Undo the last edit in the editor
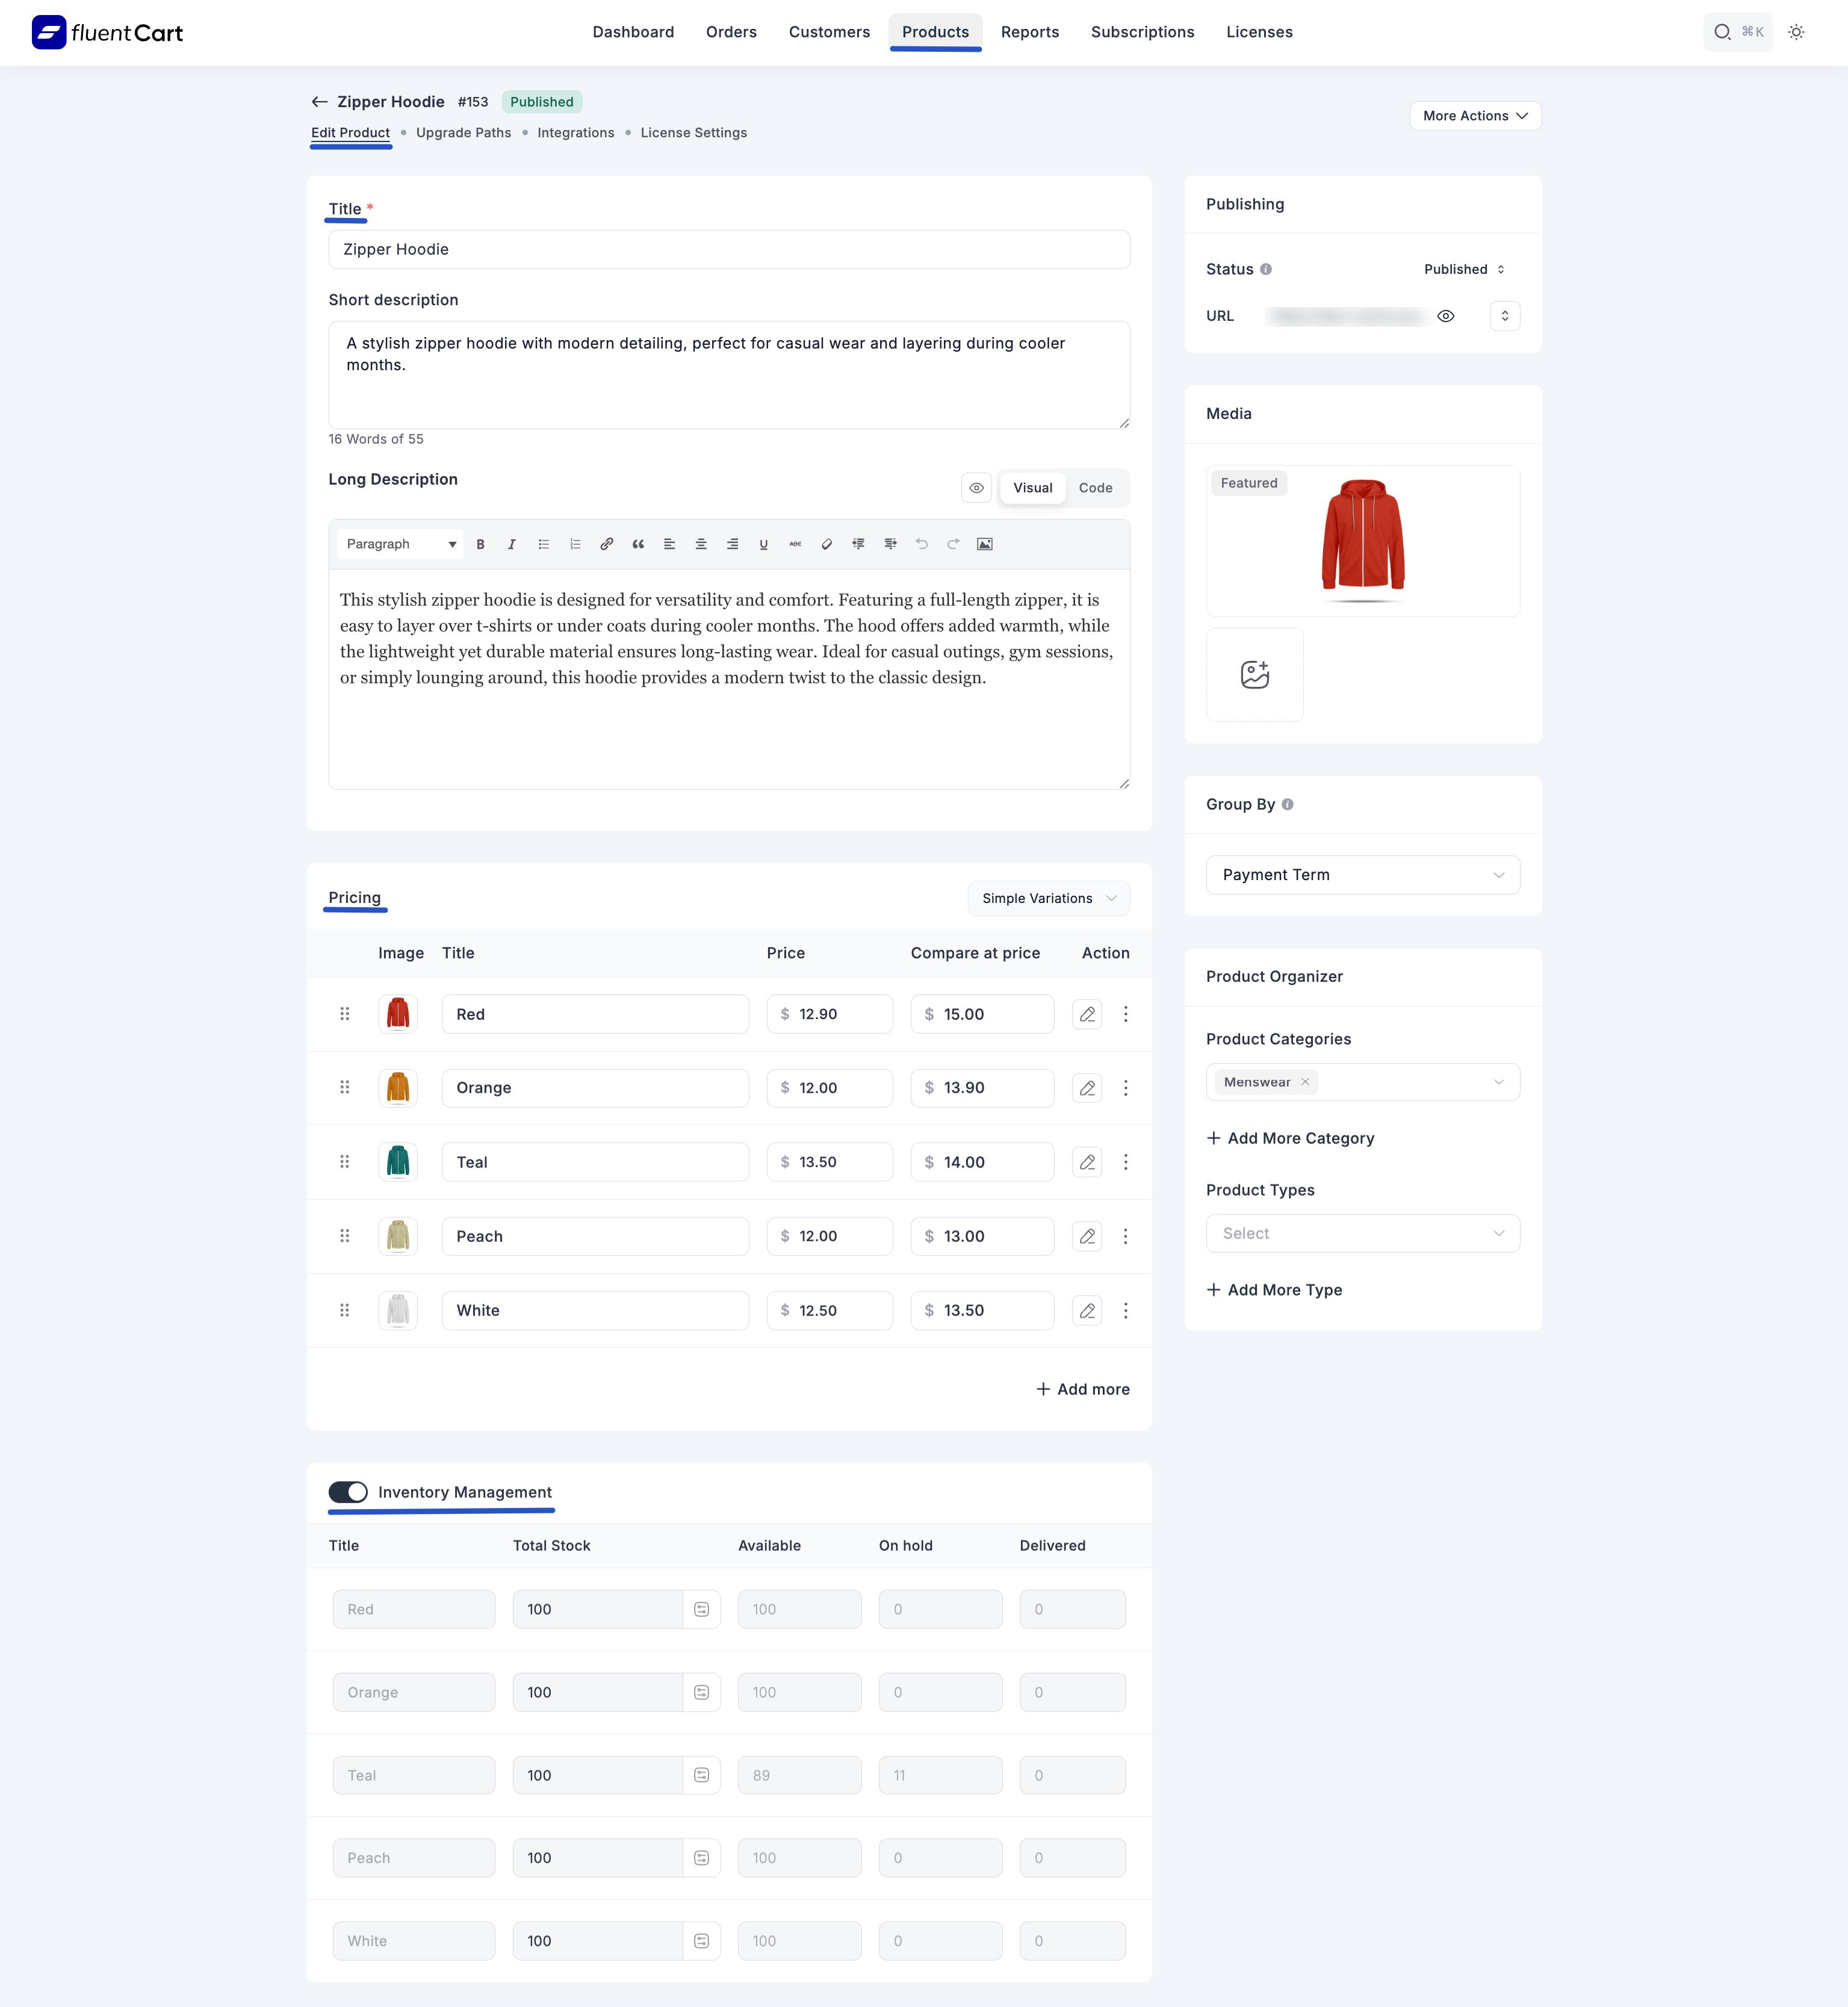Image resolution: width=1848 pixels, height=2007 pixels. click(x=921, y=544)
